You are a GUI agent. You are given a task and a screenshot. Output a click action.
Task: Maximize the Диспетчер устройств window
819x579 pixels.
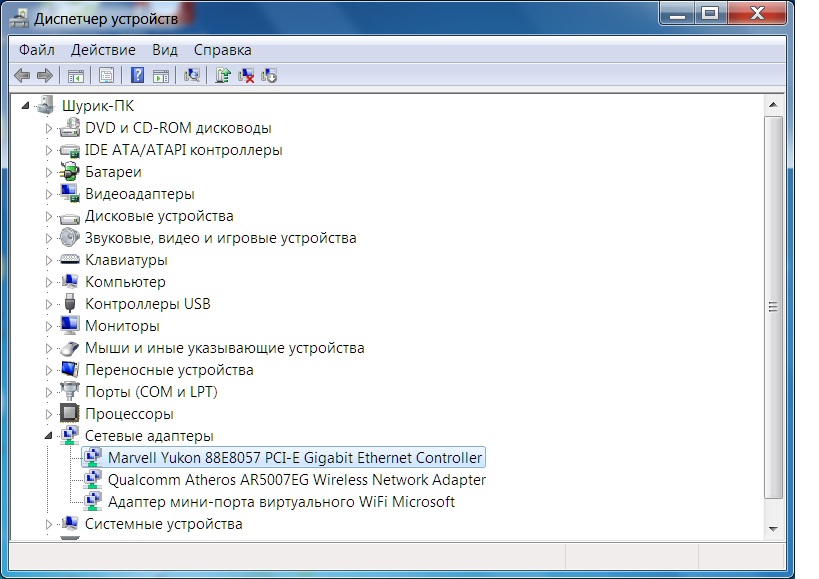(710, 13)
